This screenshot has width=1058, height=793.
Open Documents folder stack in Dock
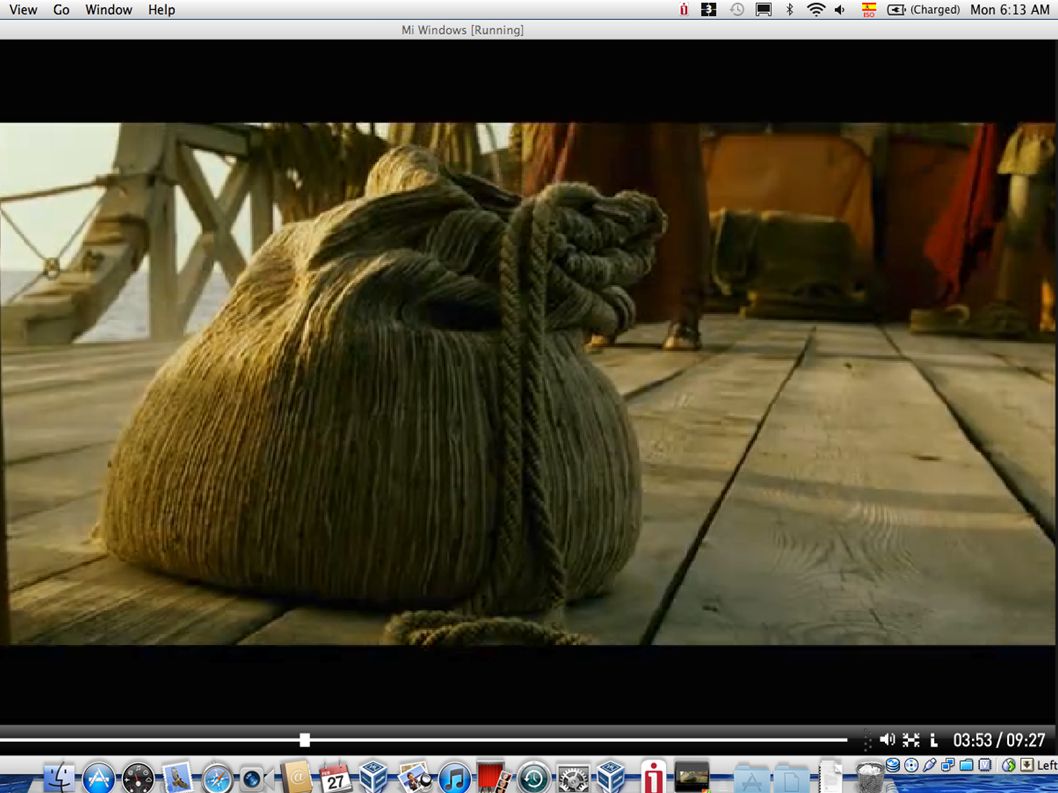pos(791,778)
